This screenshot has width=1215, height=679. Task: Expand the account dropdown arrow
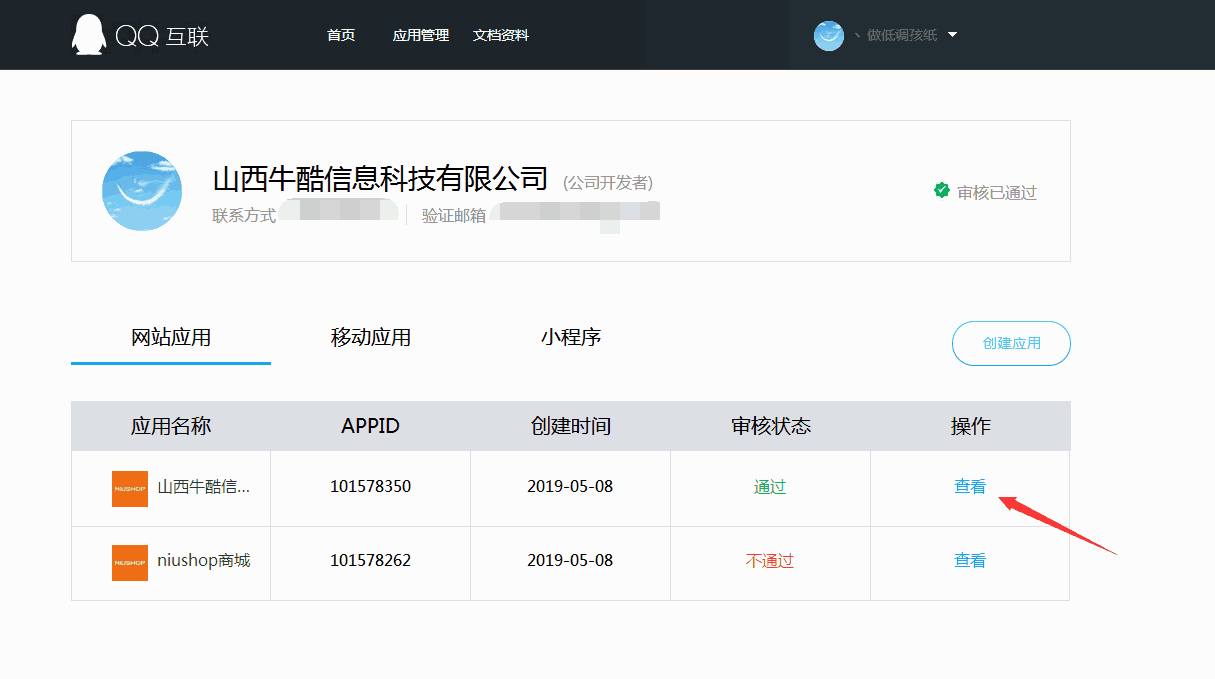(952, 35)
